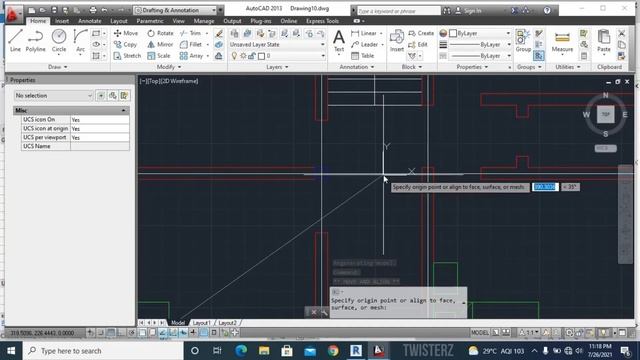Click the TOP face of ViewCube
This screenshot has width=640, height=360.
pos(605,115)
